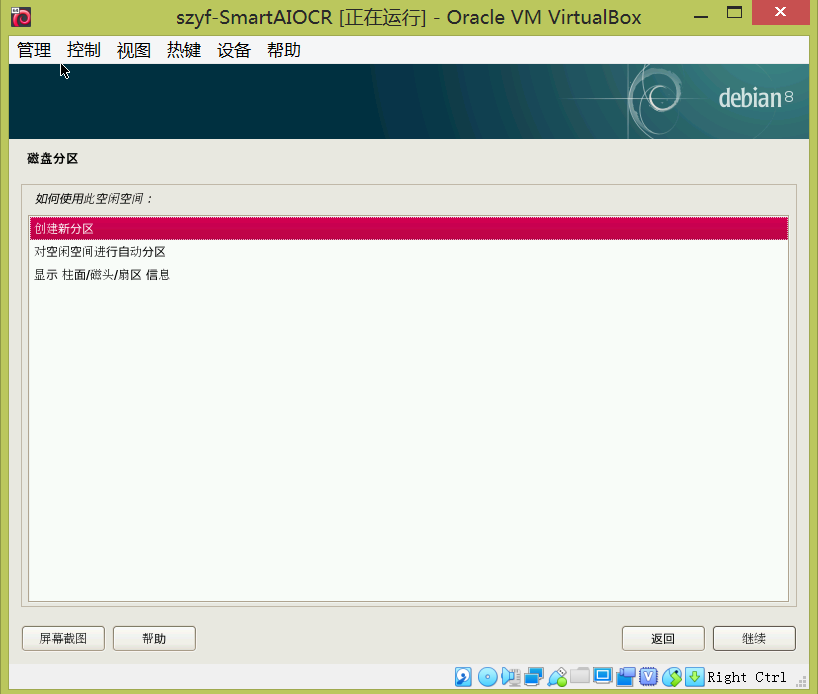Viewport: 818px width, 694px height.
Task: Minimize the VirtualBox window
Action: pos(701,16)
